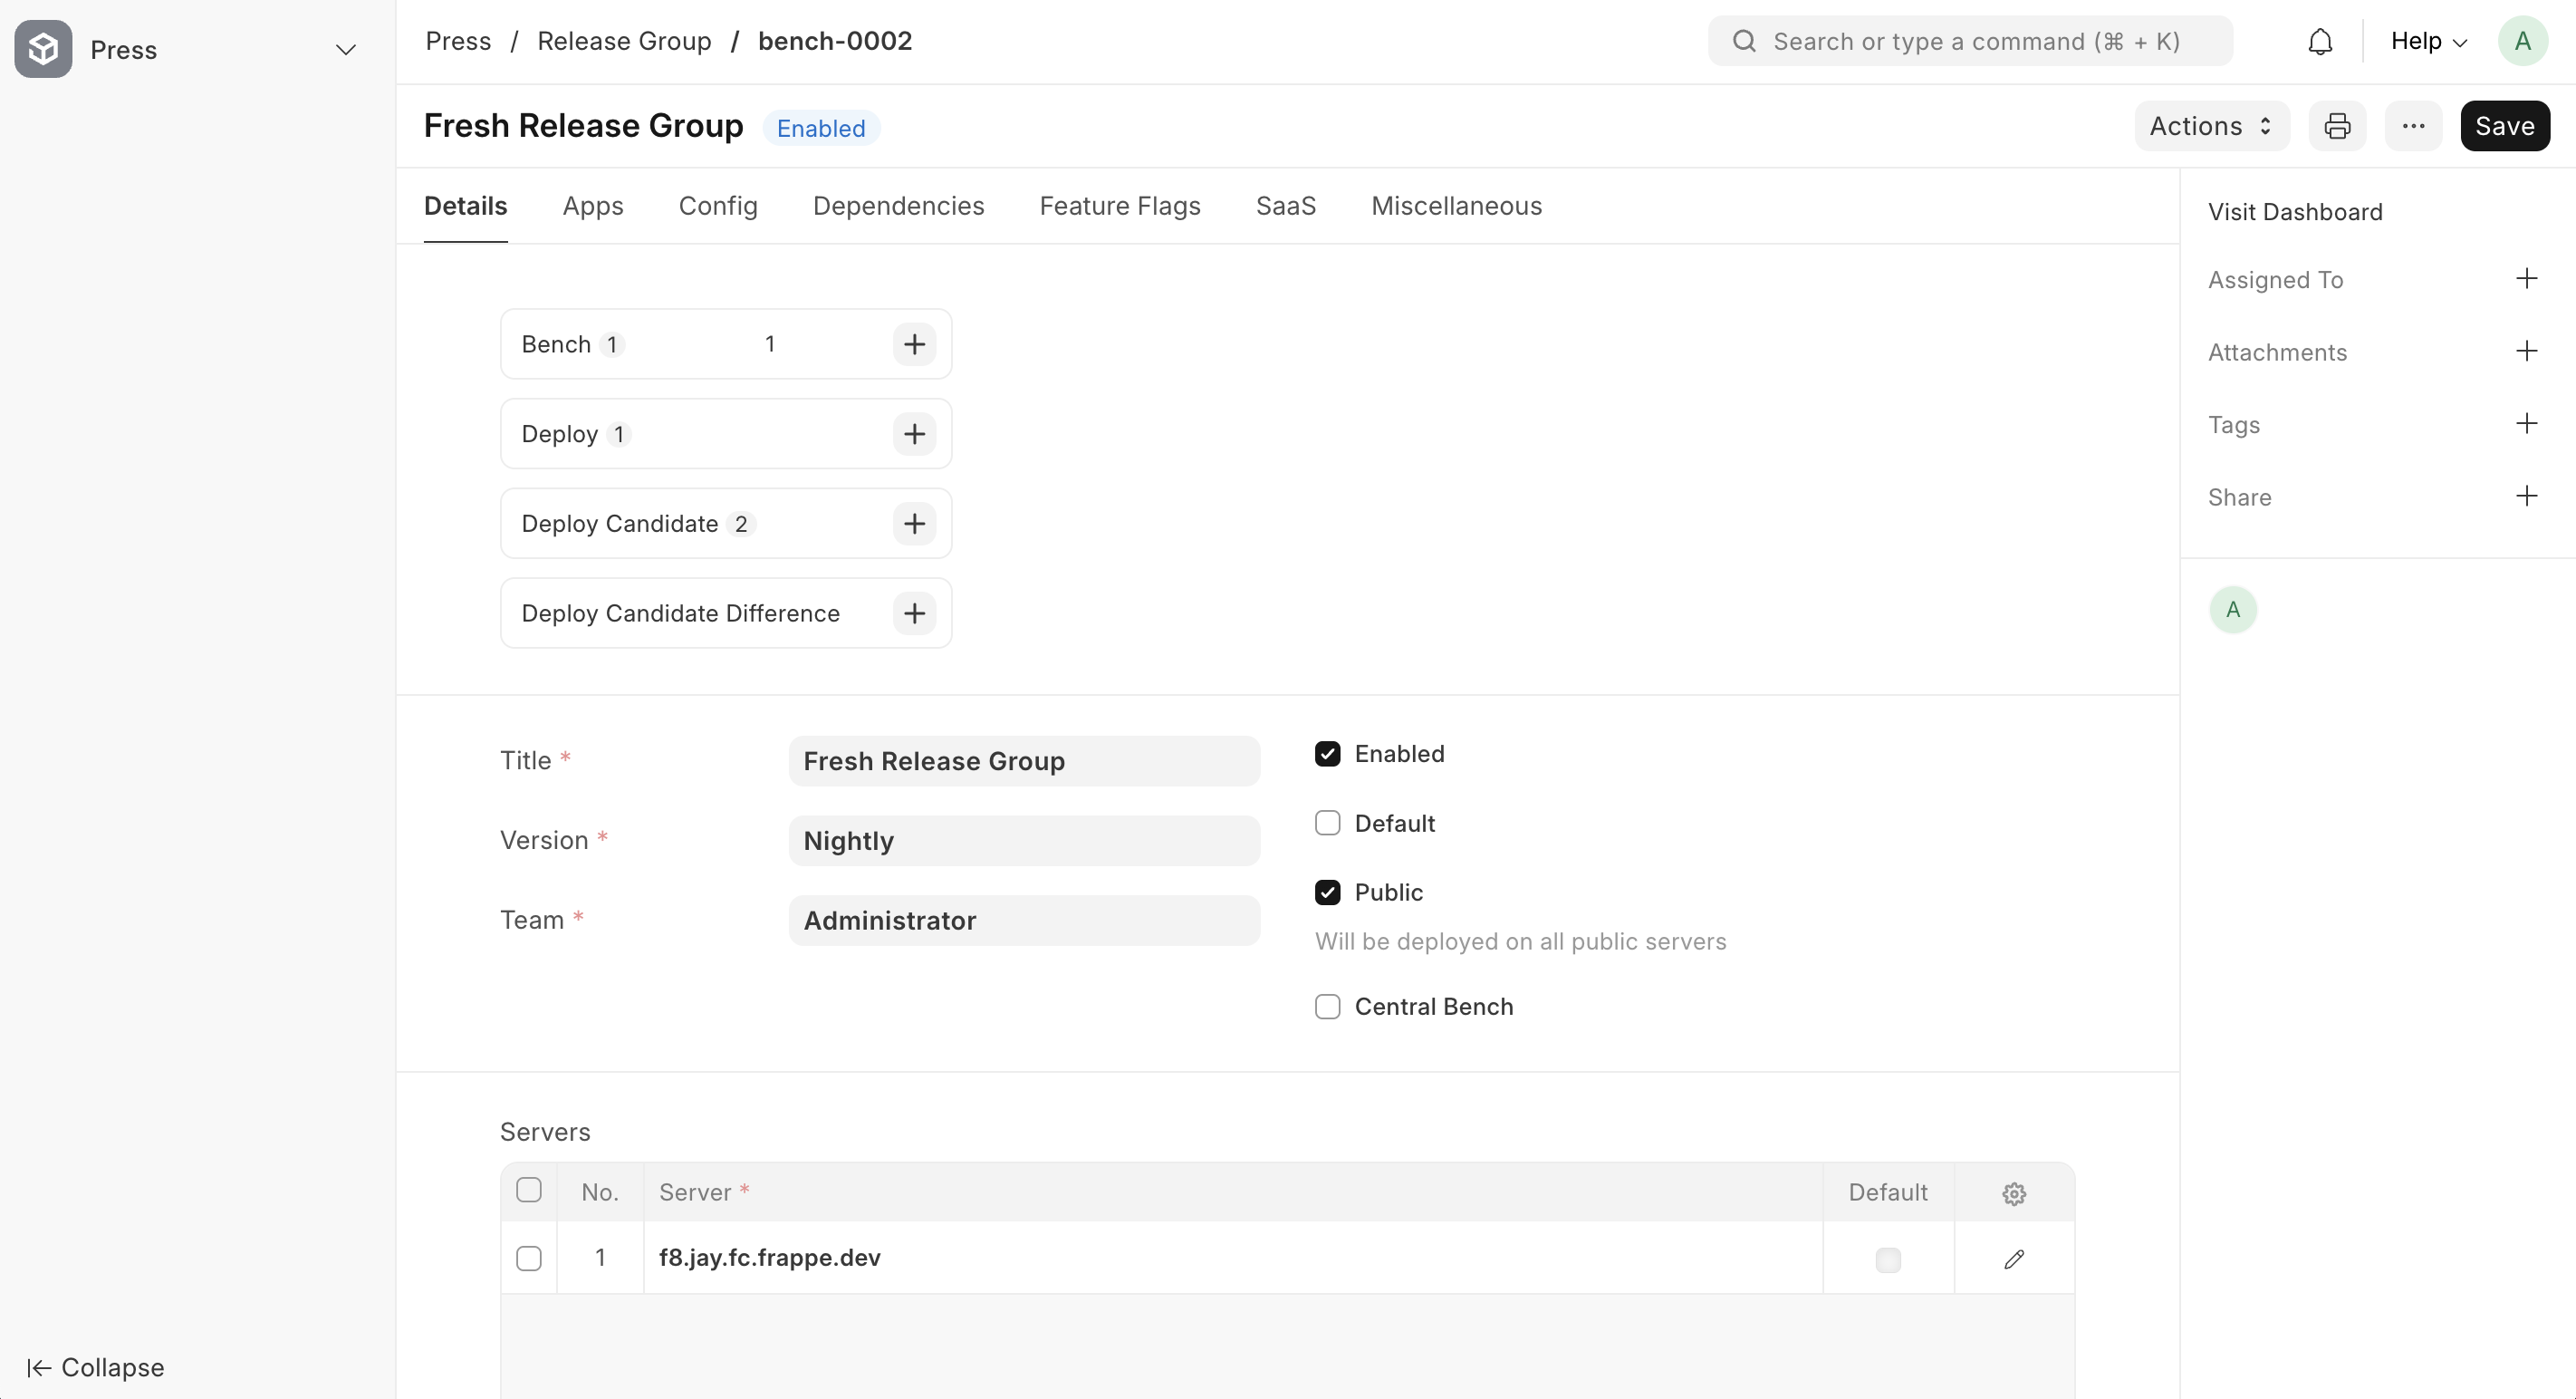Select server row 1 checkbox

click(529, 1259)
